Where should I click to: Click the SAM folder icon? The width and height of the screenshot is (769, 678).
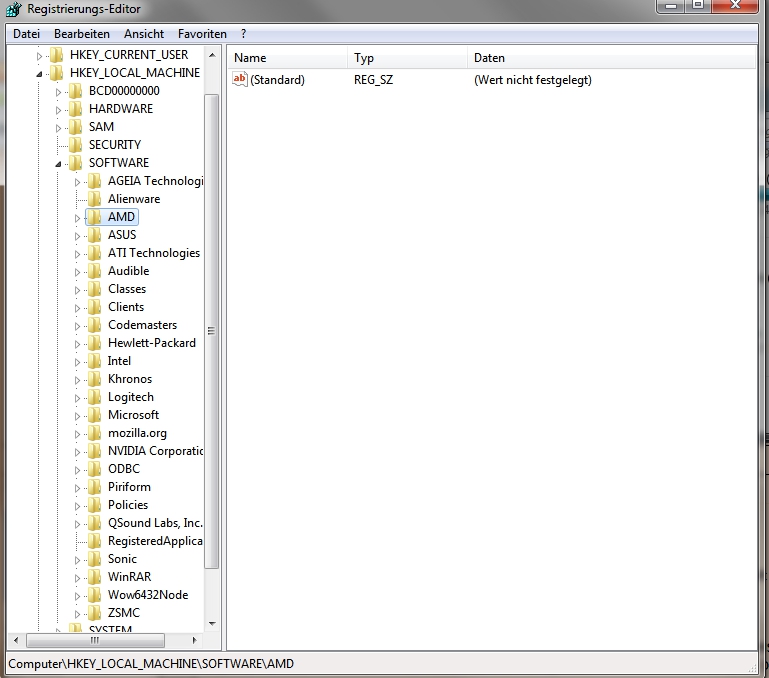click(x=76, y=127)
